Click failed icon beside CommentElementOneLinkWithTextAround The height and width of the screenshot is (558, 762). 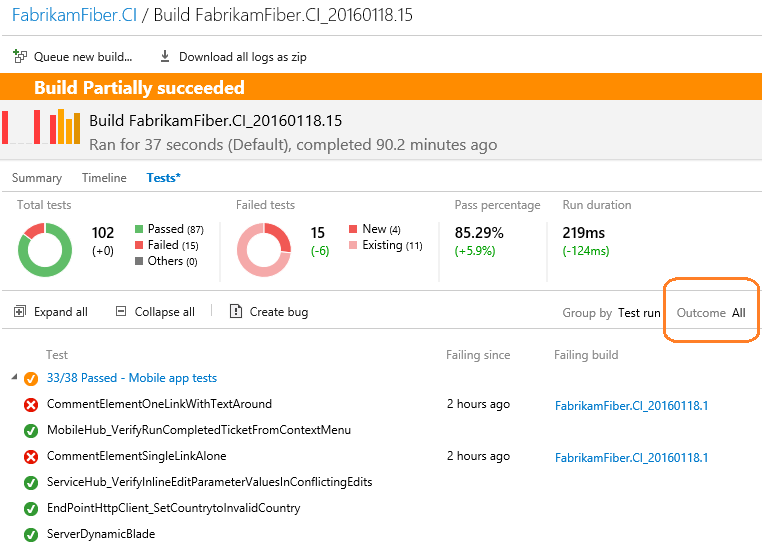point(31,404)
